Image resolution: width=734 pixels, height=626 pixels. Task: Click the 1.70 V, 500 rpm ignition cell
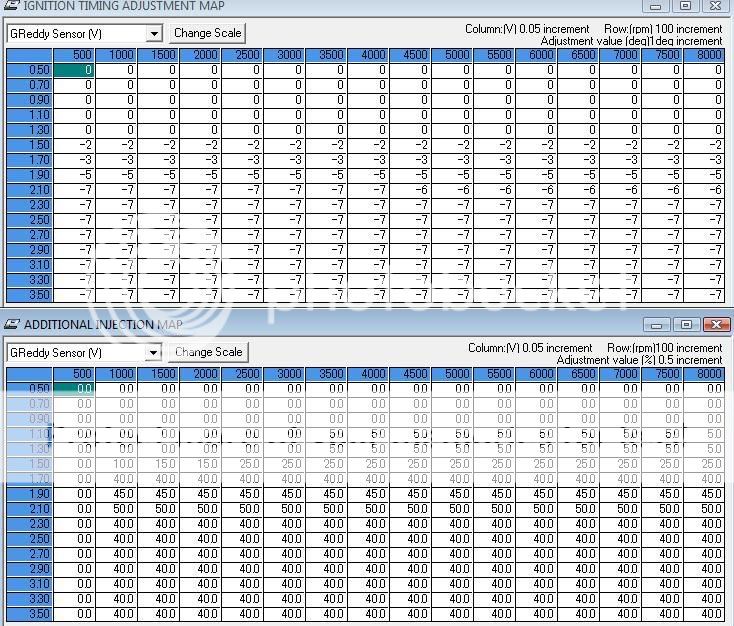click(x=73, y=160)
